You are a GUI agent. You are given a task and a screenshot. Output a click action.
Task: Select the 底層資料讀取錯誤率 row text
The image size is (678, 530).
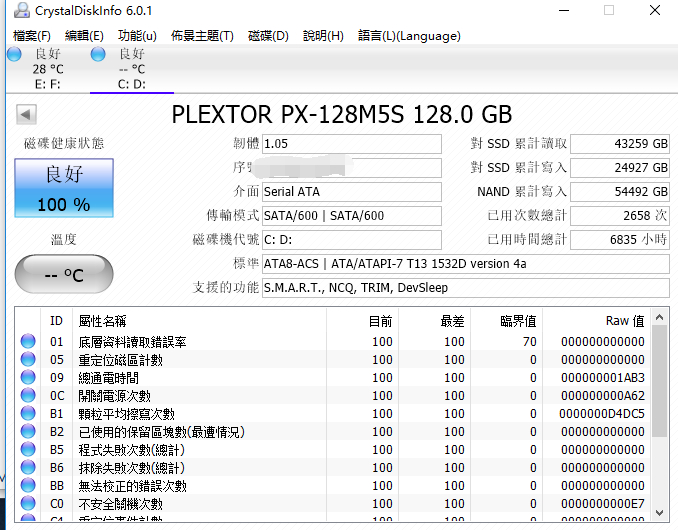pos(132,342)
